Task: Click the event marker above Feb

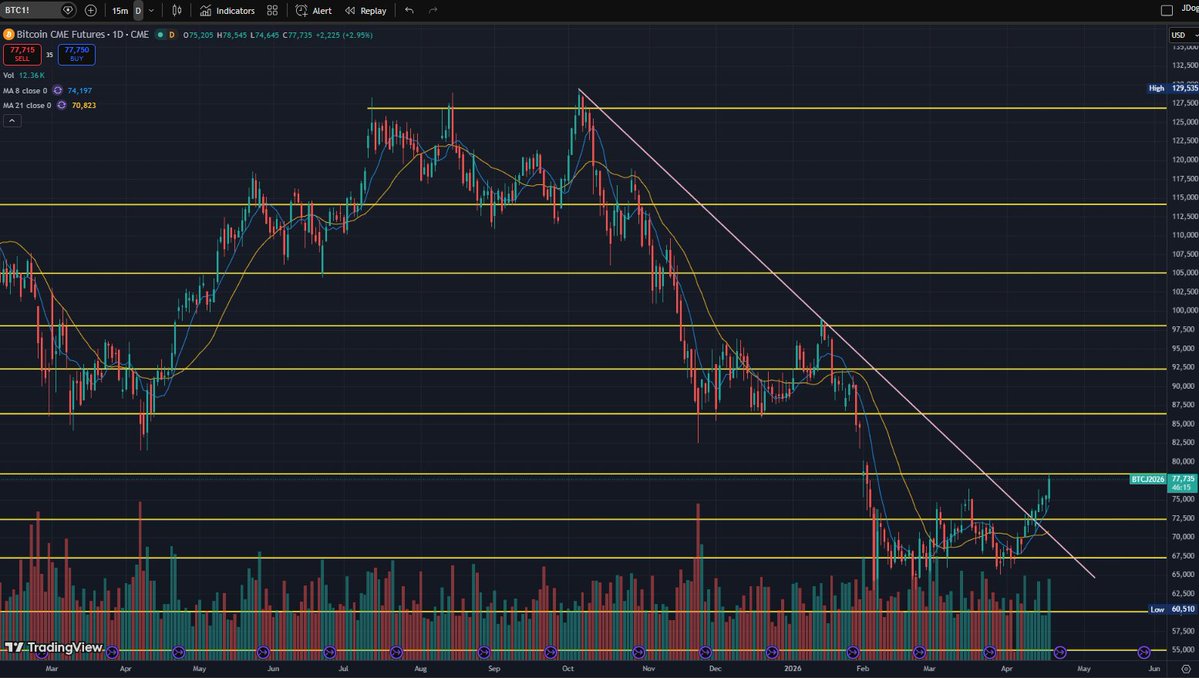Action: pos(853,652)
